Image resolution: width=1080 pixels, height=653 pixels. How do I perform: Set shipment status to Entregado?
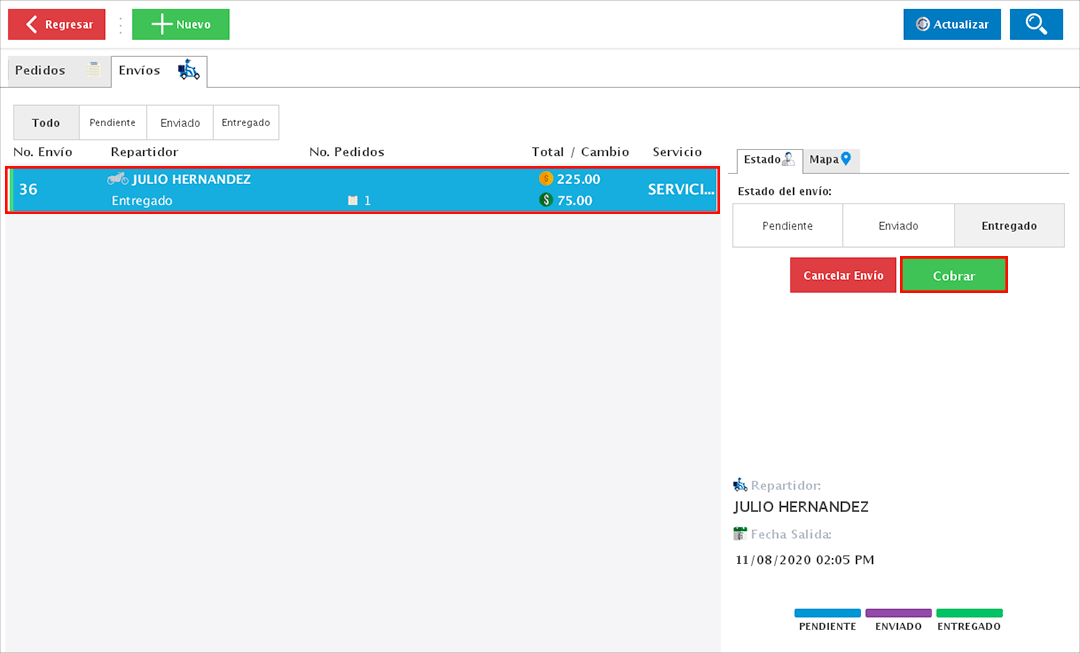[1009, 226]
